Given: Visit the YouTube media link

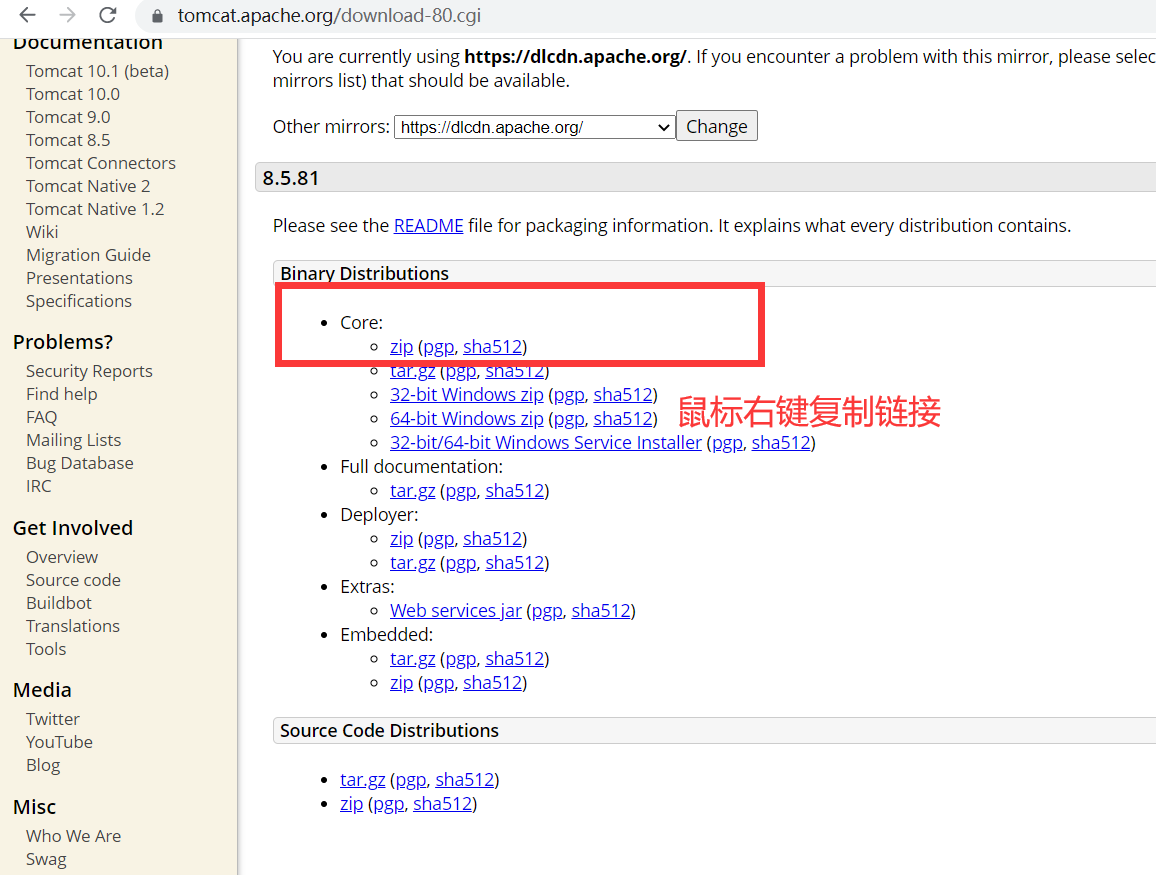Looking at the screenshot, I should click(60, 742).
